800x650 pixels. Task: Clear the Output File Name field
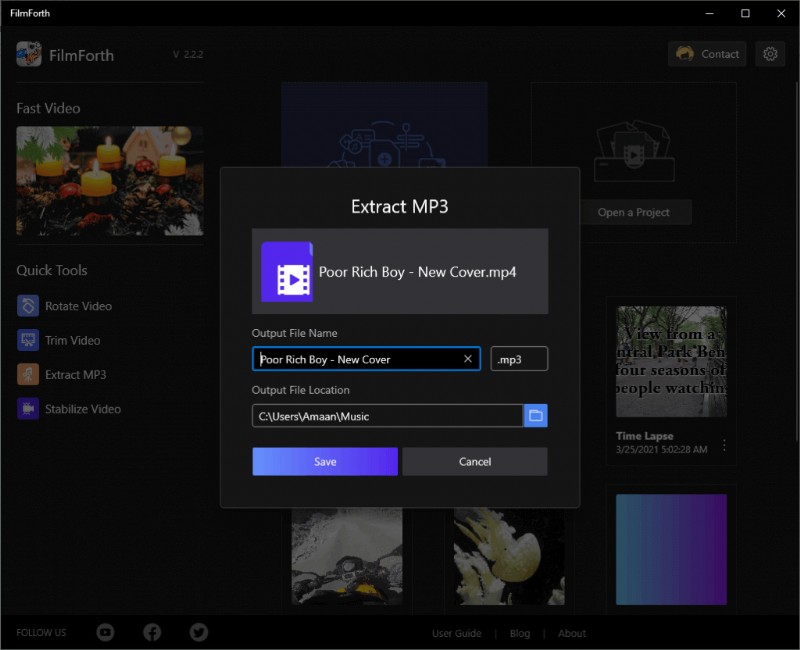tap(467, 358)
